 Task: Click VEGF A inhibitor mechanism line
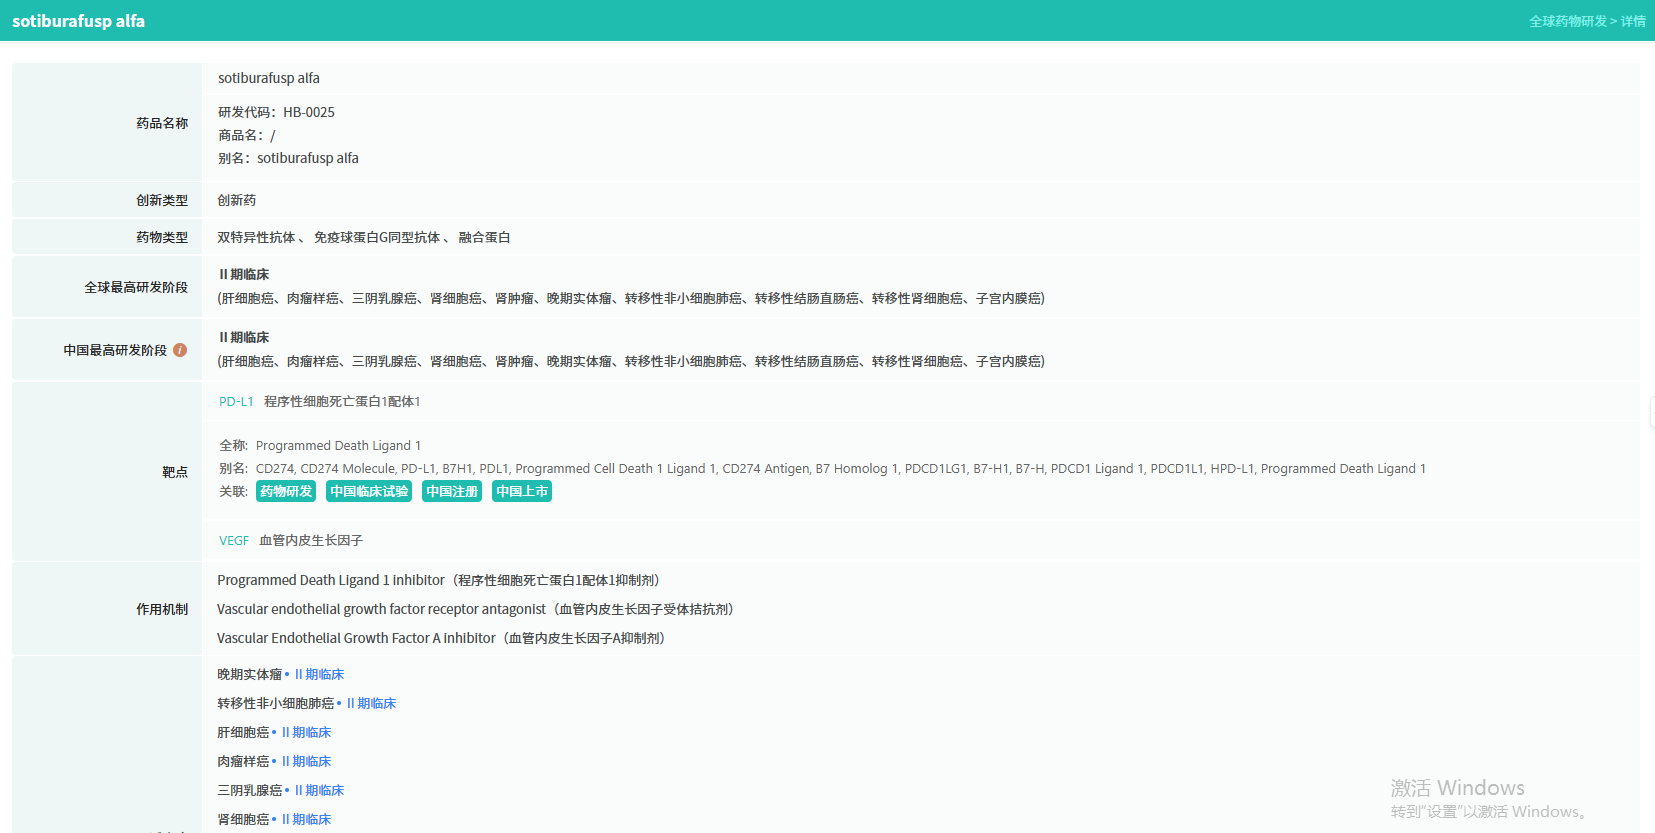(442, 639)
